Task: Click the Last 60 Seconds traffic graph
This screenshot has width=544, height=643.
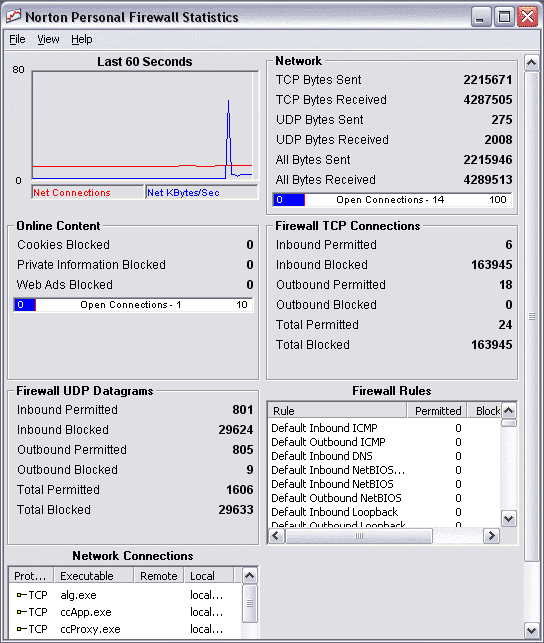Action: point(145,125)
